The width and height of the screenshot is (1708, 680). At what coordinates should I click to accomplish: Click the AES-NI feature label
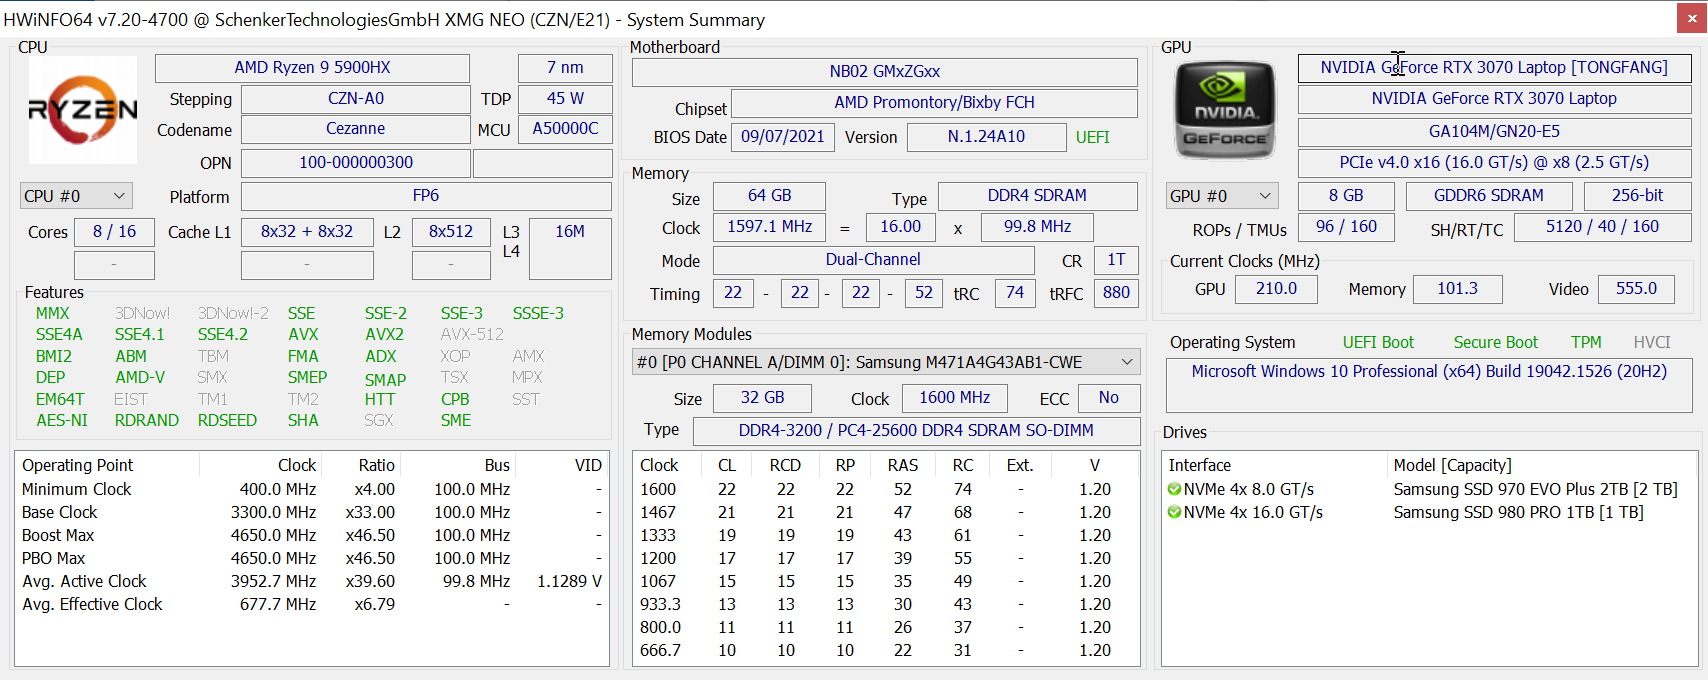coord(62,421)
